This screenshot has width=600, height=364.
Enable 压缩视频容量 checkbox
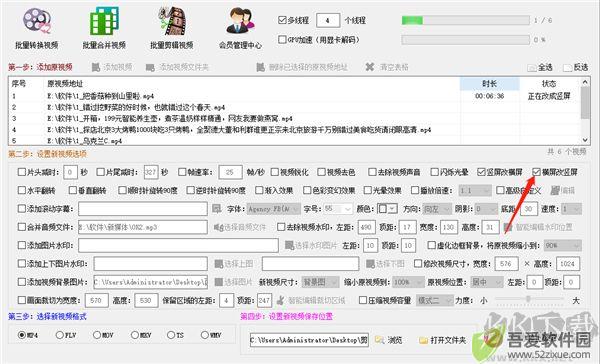point(363,300)
